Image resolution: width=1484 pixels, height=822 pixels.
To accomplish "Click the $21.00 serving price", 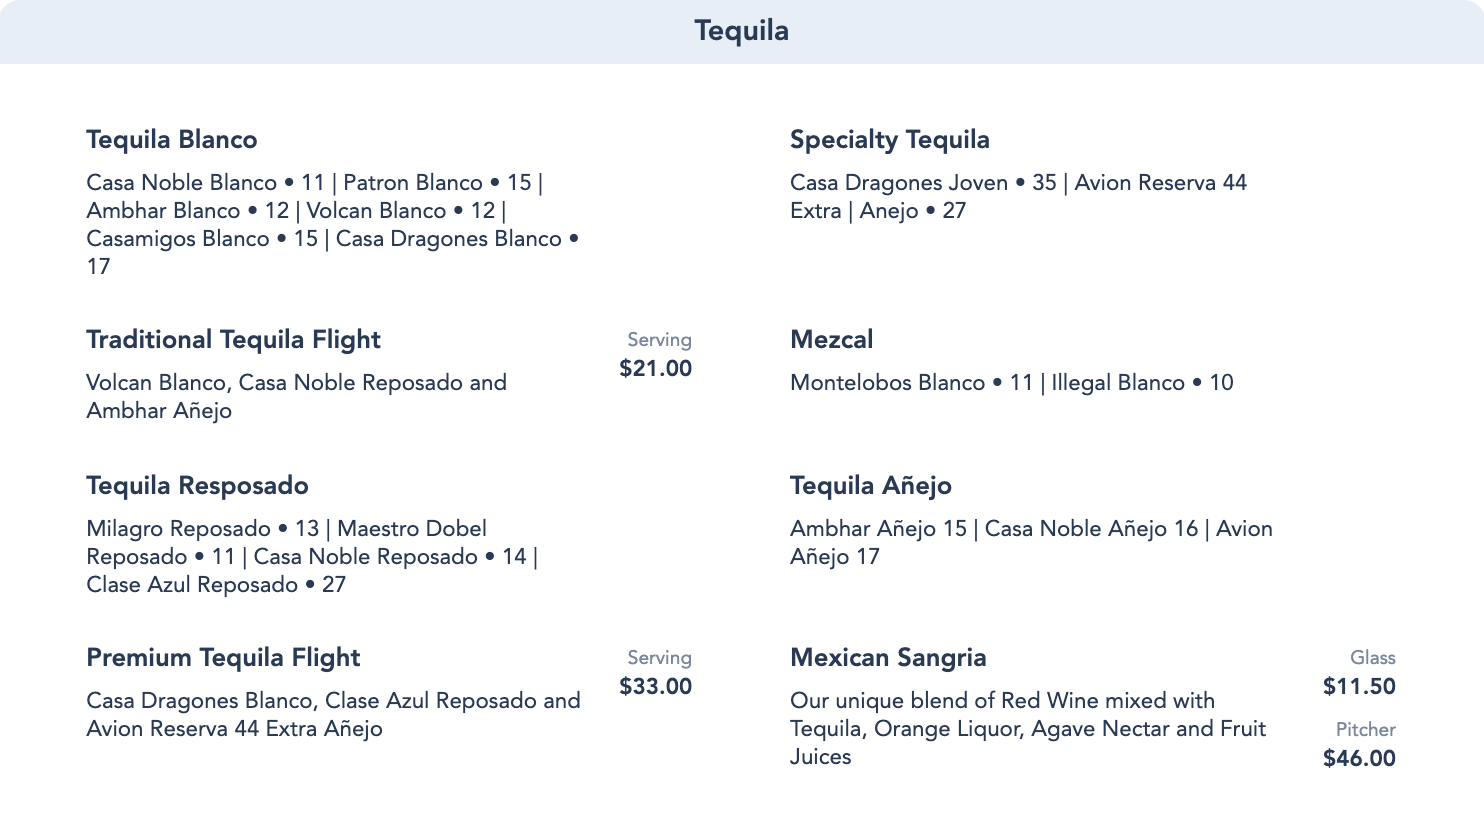I will pos(655,369).
